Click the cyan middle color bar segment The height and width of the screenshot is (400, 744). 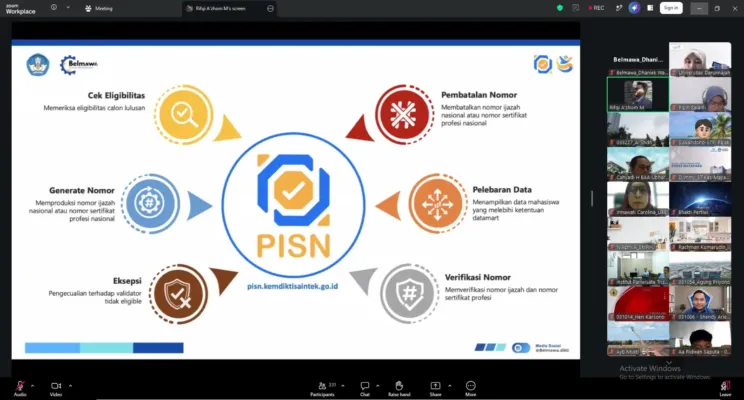[x=106, y=348]
